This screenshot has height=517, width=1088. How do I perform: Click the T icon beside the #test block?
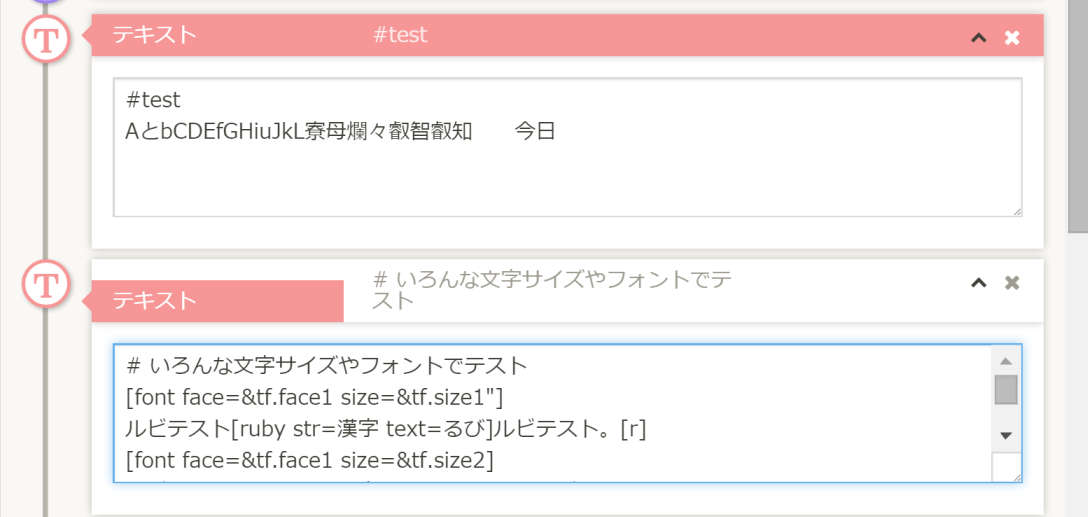pyautogui.click(x=46, y=40)
